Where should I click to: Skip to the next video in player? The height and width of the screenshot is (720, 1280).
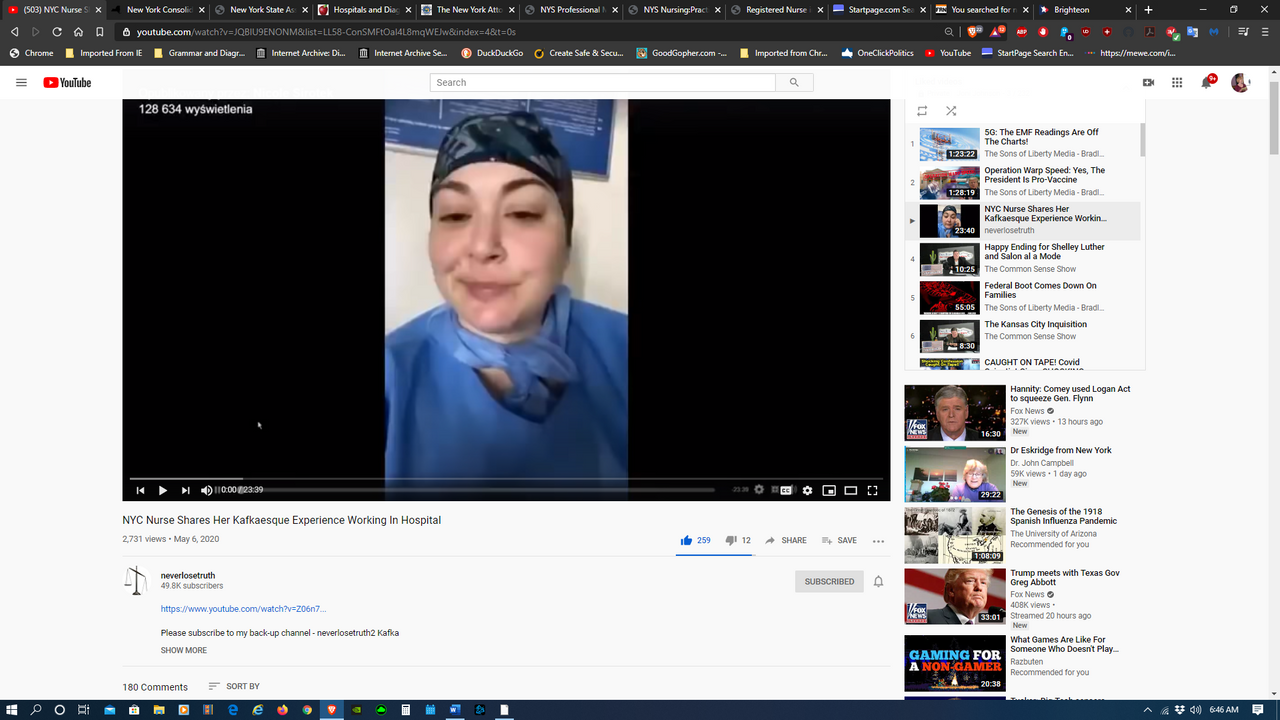(185, 490)
